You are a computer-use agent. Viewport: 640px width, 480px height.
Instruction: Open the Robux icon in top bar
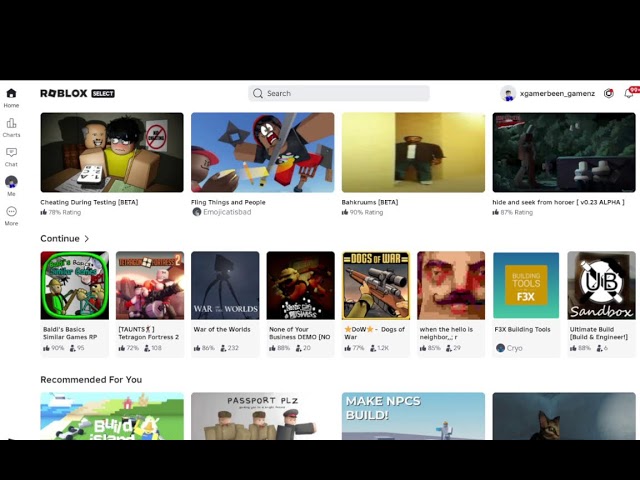[609, 93]
